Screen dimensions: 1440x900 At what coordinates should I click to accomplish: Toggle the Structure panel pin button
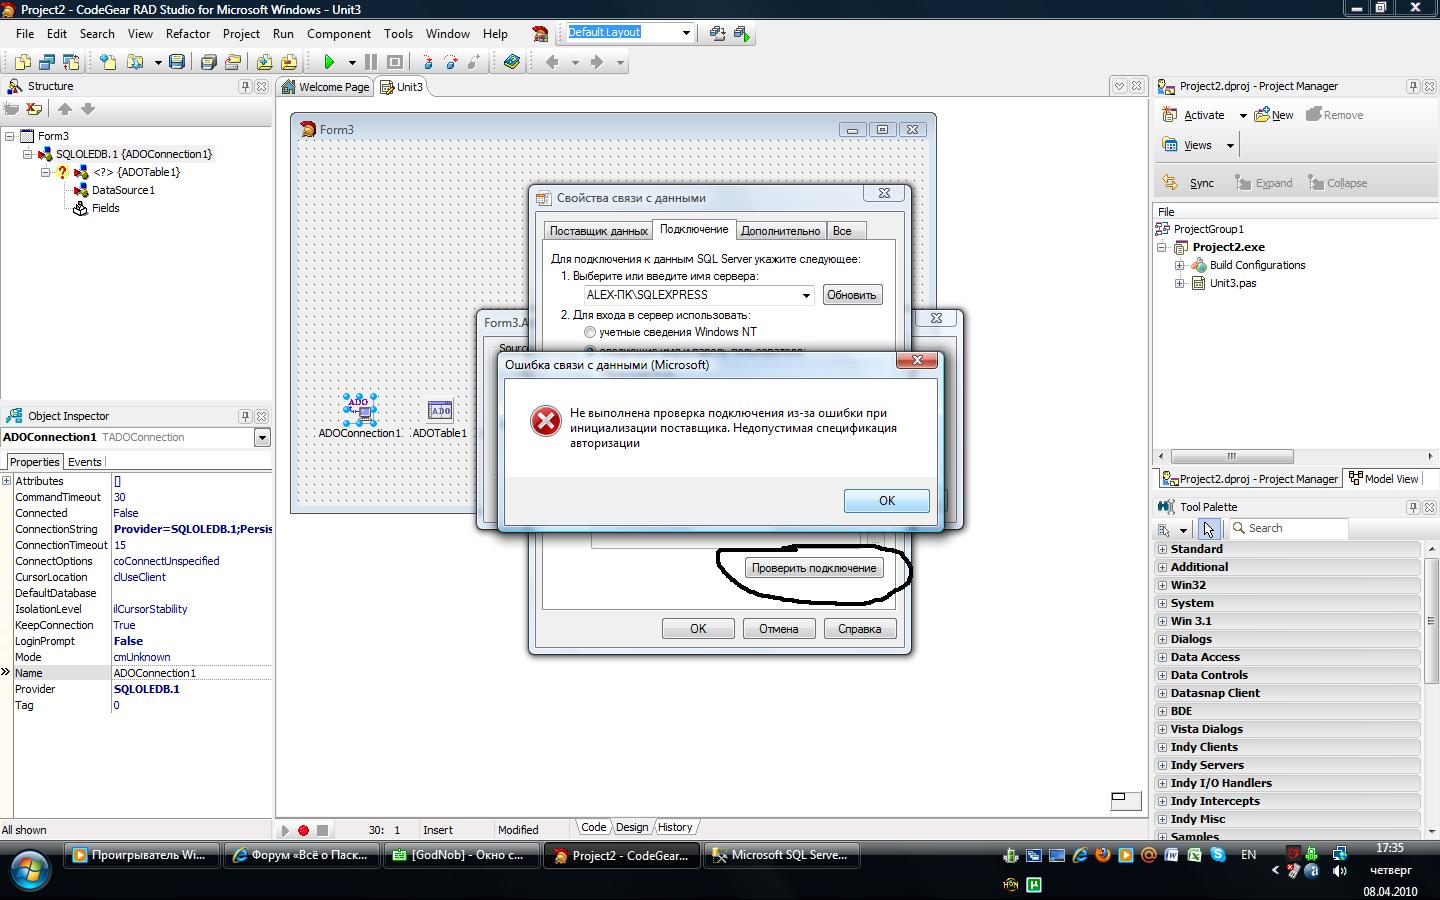(x=245, y=87)
